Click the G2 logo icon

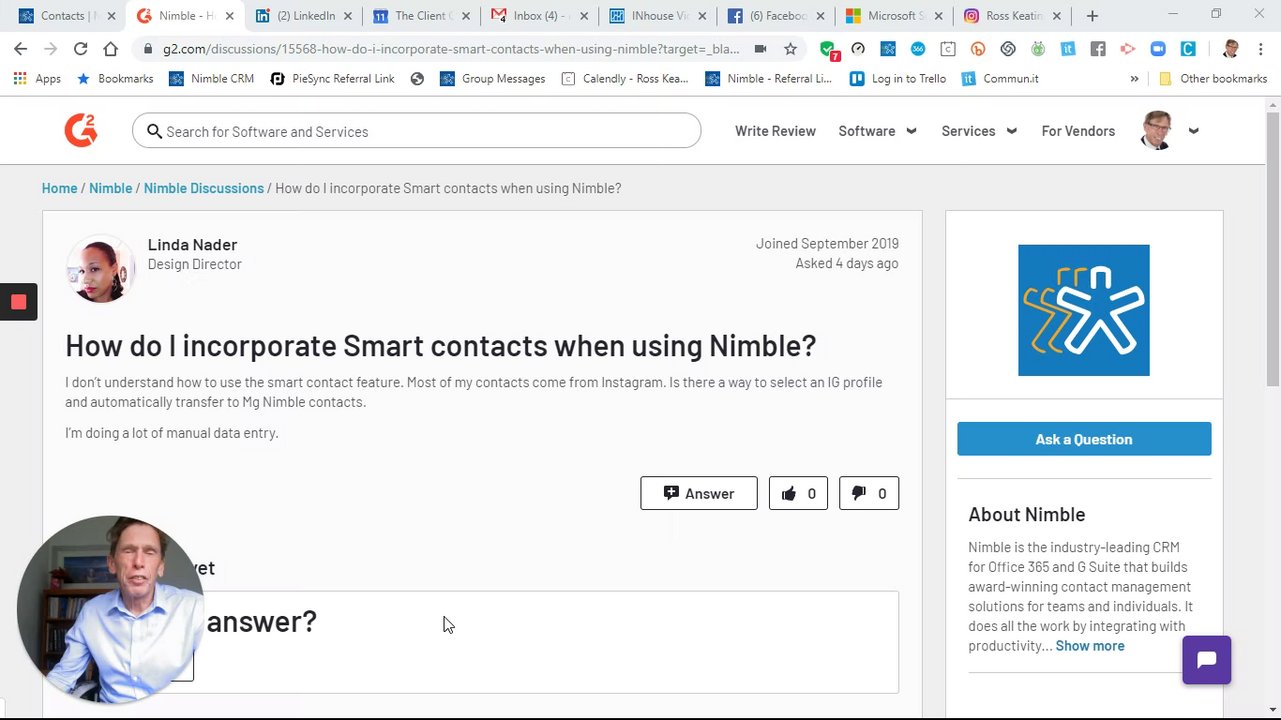[x=81, y=131]
